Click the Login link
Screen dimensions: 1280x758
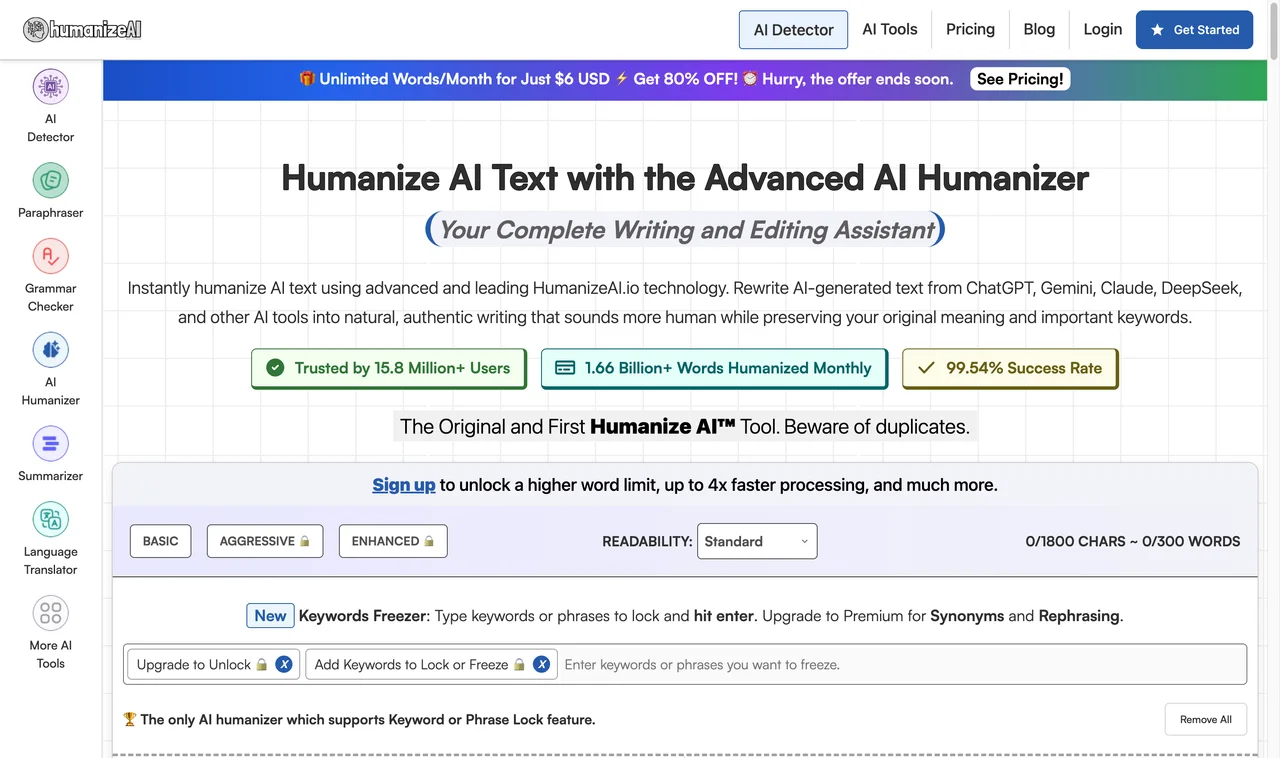pyautogui.click(x=1102, y=29)
